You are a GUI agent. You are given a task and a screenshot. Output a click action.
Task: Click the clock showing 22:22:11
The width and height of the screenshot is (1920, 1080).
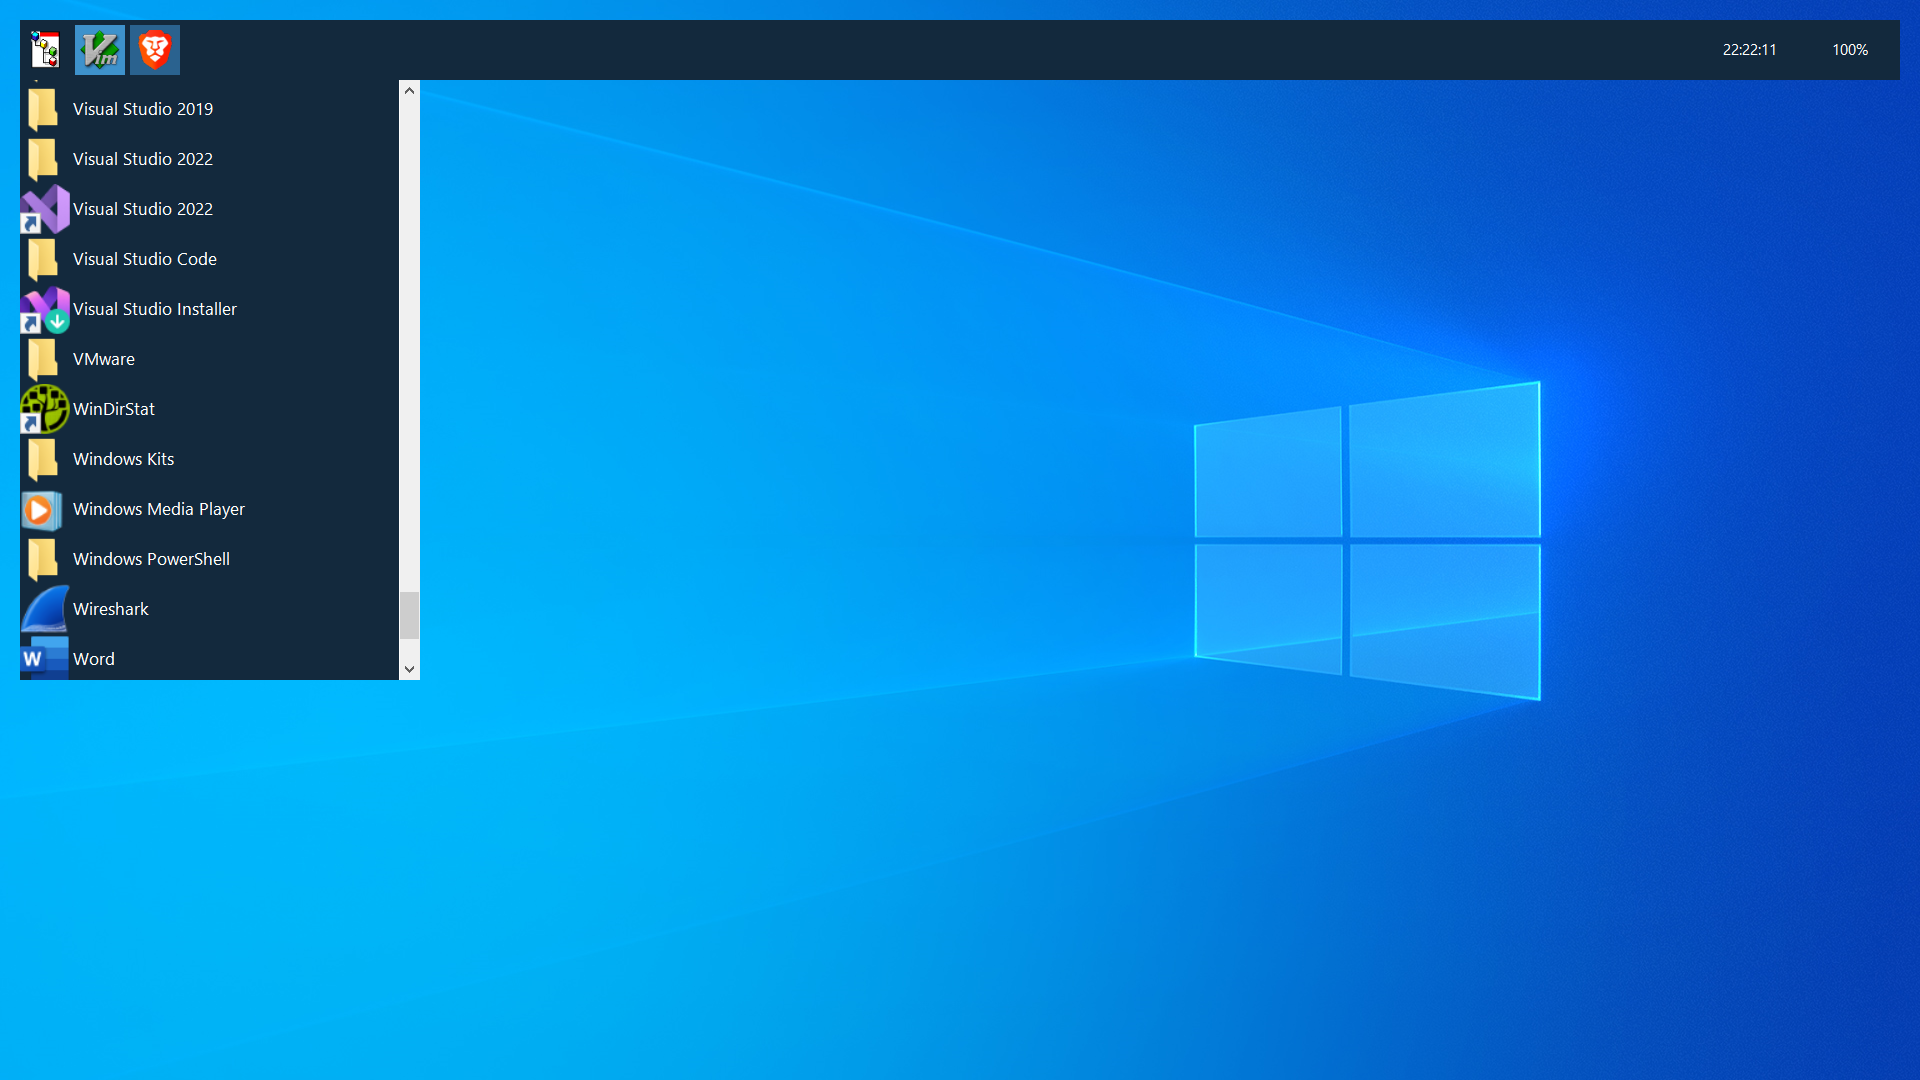click(x=1749, y=50)
